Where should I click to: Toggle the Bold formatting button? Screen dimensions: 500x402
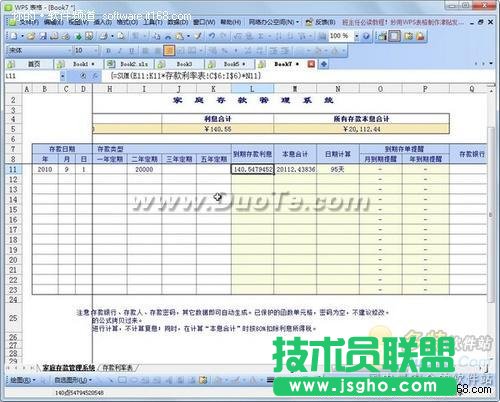(x=108, y=51)
